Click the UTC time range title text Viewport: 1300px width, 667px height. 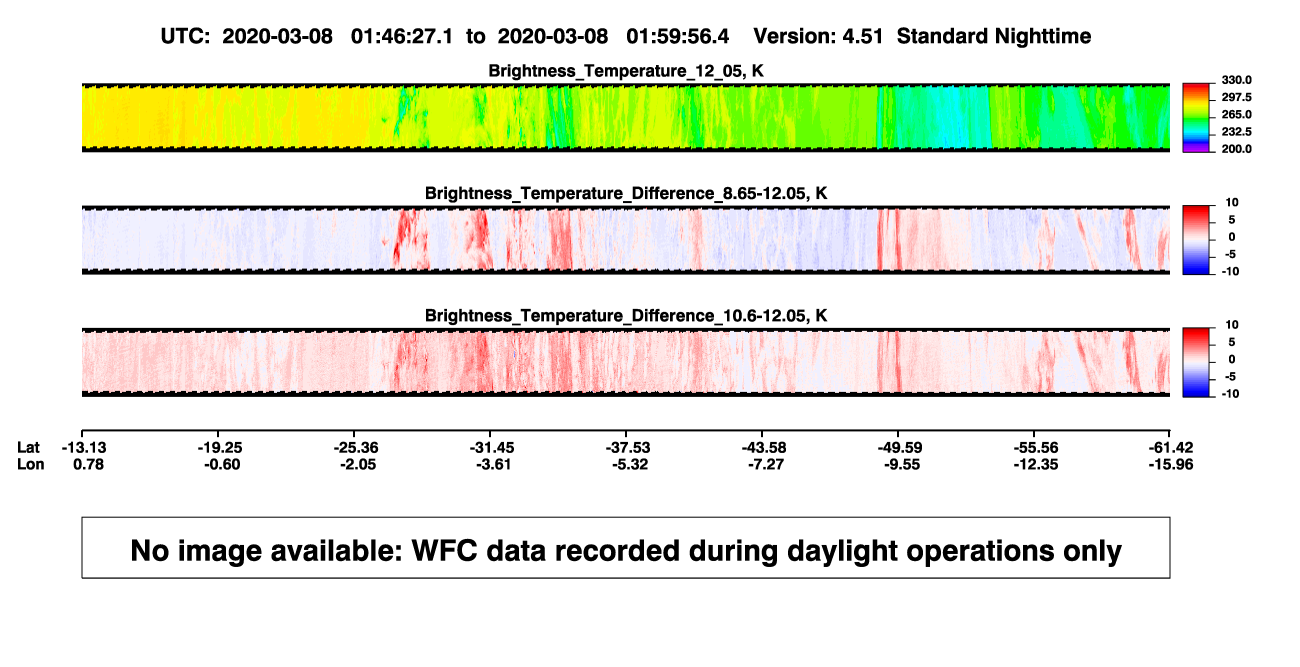click(x=625, y=36)
